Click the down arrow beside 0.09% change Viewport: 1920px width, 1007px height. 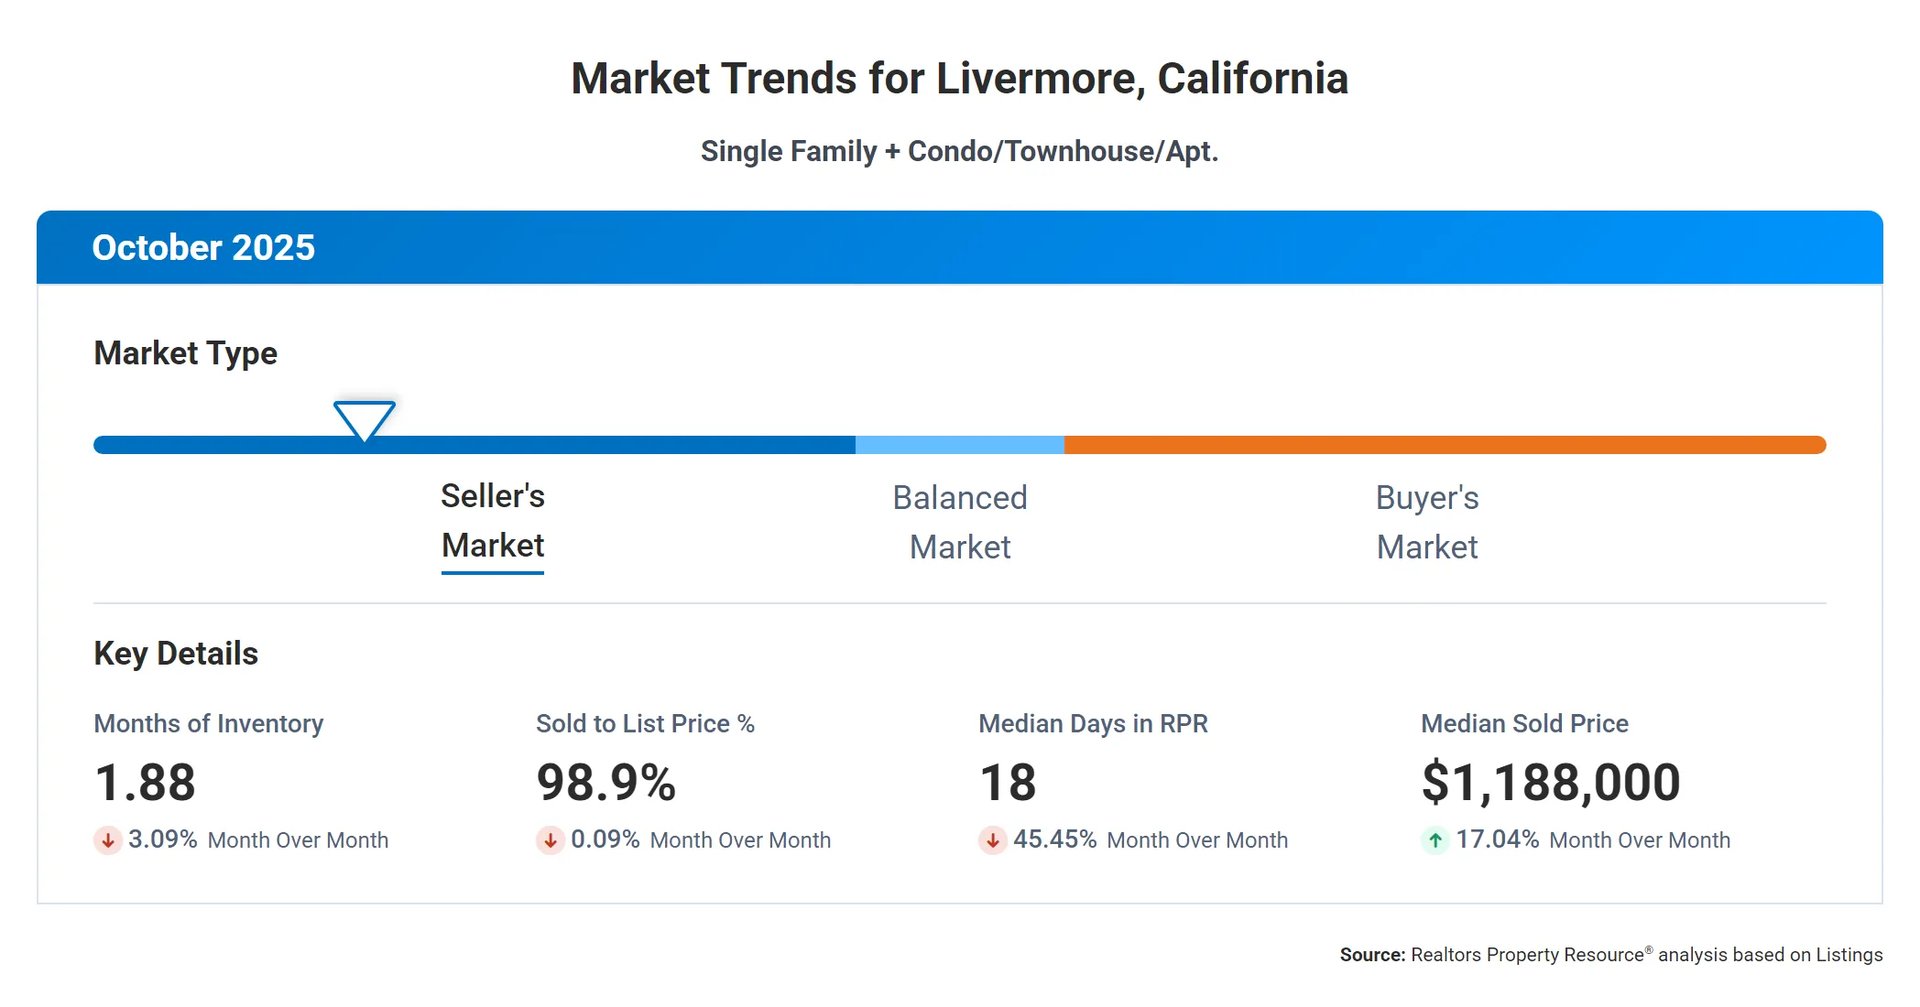549,840
